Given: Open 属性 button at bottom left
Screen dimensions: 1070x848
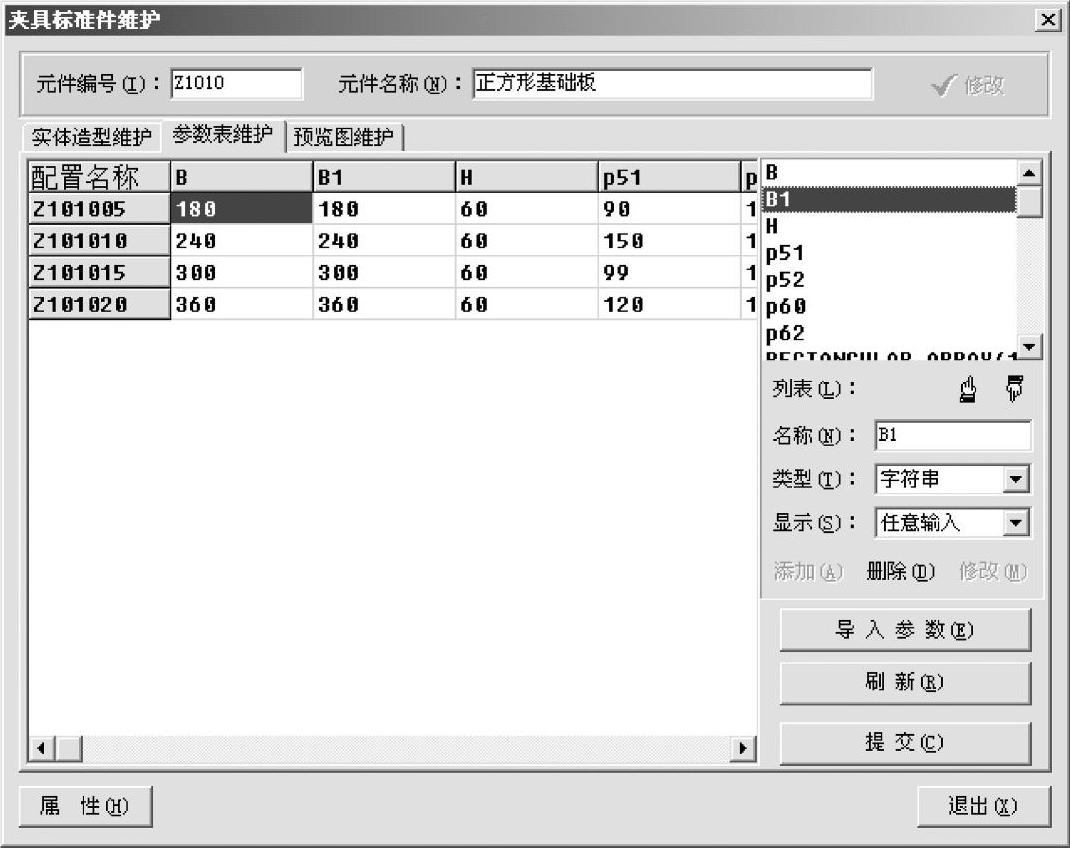Looking at the screenshot, I should click(x=85, y=806).
